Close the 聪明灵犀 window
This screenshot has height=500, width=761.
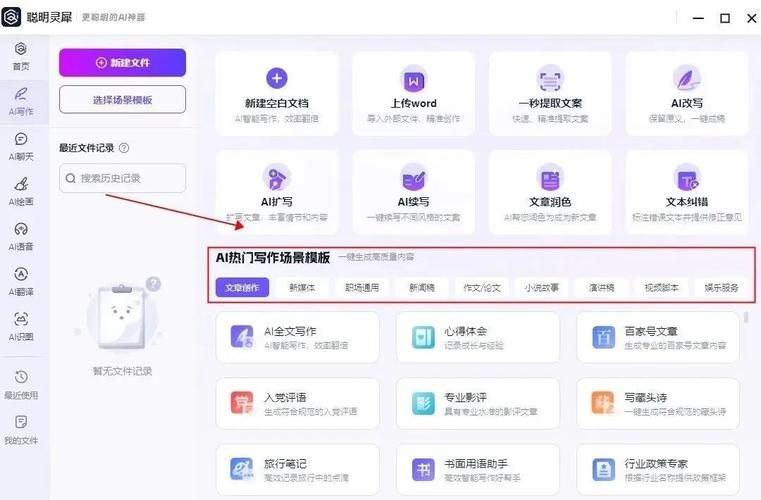click(x=752, y=18)
